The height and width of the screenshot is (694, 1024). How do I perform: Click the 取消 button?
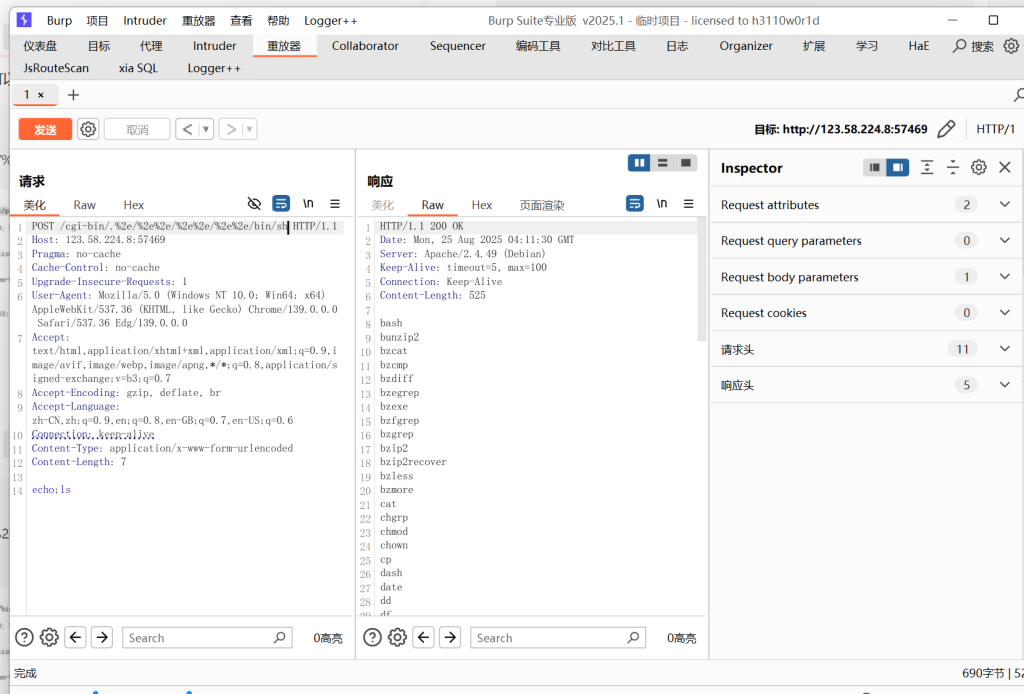pos(137,129)
